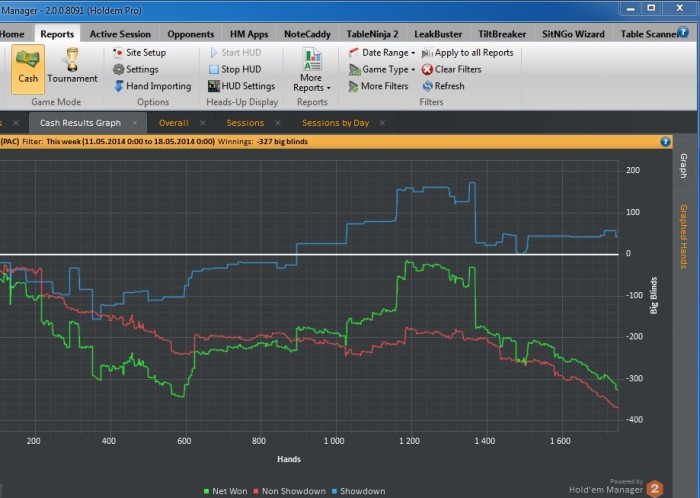Click blue help icon in ribbon corner
Image resolution: width=700 pixels, height=498 pixels.
683,32
